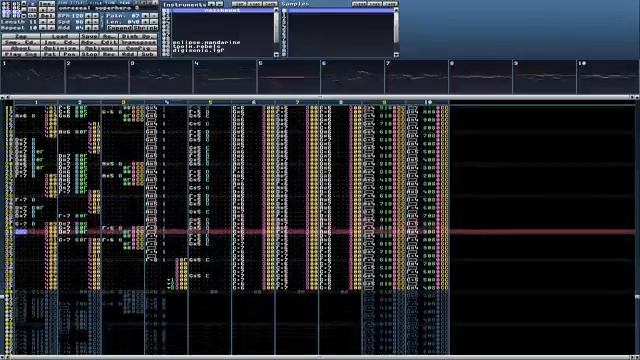
Task: Click channel 1 scope display
Action: [x=33, y=77]
